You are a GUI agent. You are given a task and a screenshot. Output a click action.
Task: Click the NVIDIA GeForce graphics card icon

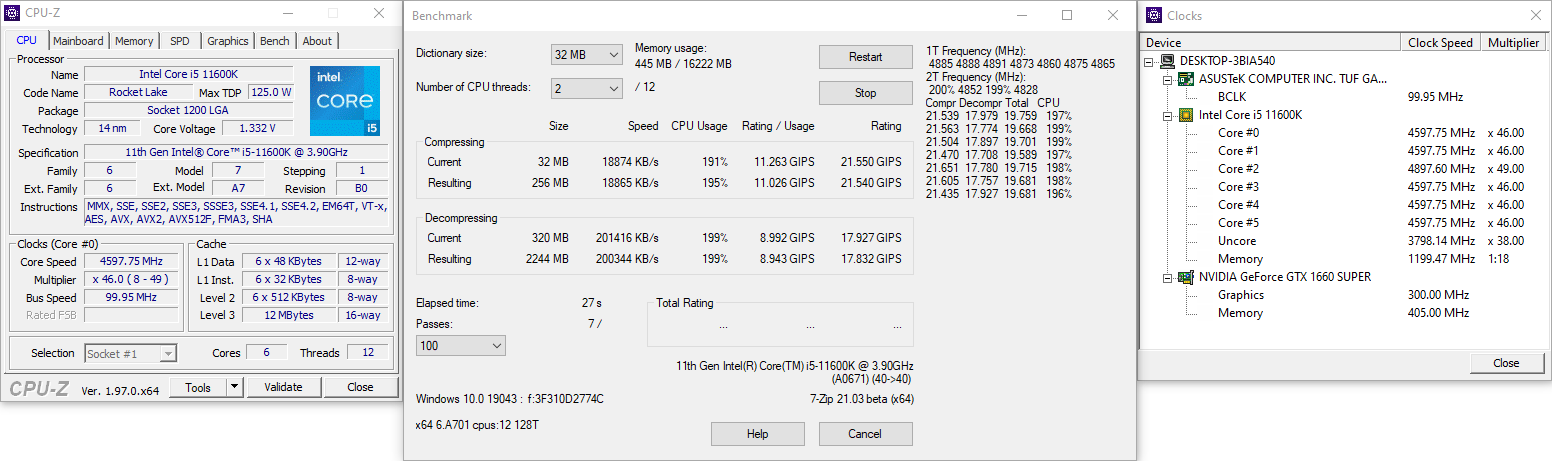[x=1186, y=277]
